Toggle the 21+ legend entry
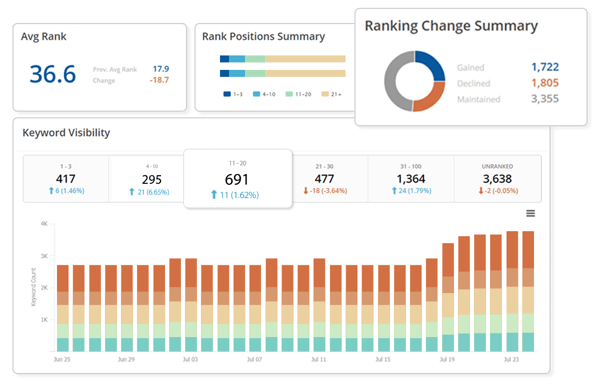The height and width of the screenshot is (387, 600). pyautogui.click(x=331, y=94)
